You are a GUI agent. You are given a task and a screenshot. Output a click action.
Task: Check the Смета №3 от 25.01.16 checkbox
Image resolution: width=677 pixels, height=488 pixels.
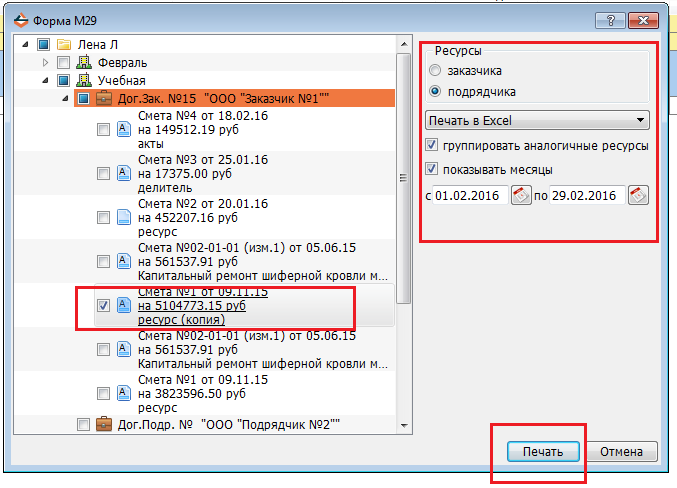point(103,174)
